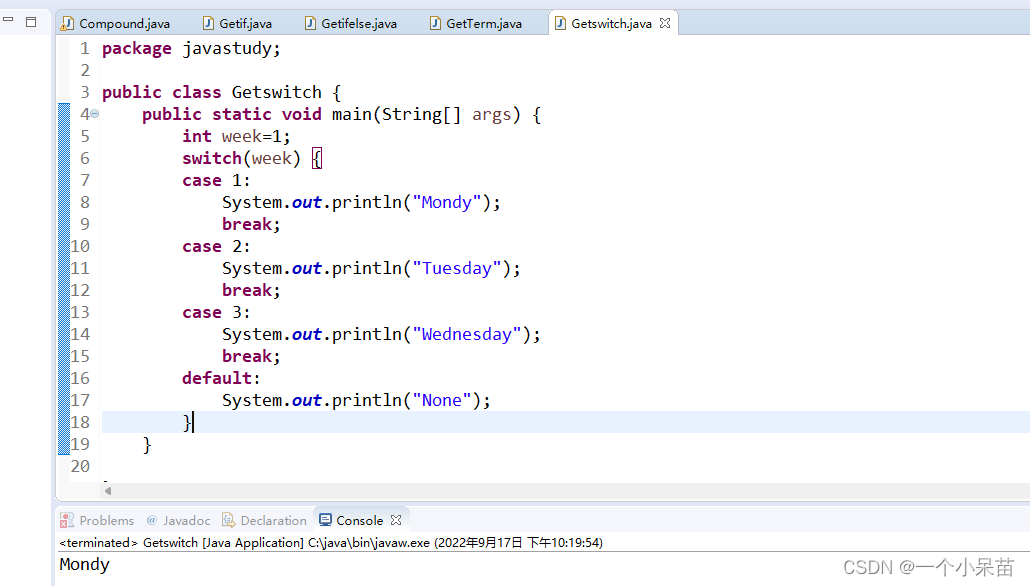
Task: Click the closing brace on line 18
Action: (x=187, y=422)
